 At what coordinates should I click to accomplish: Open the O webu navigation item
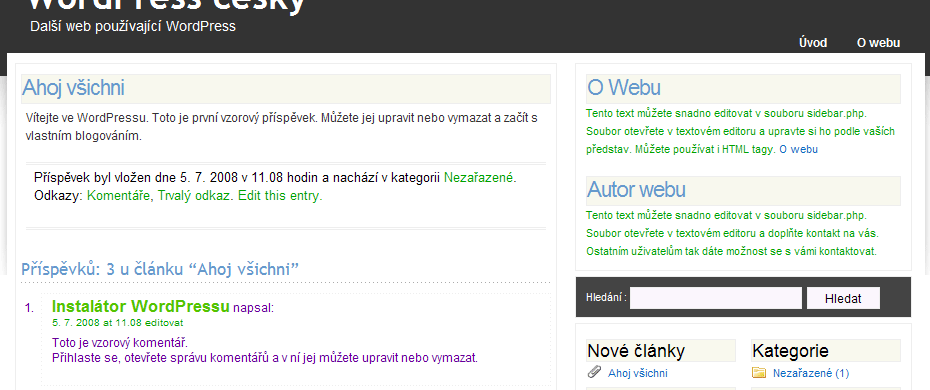tap(878, 43)
